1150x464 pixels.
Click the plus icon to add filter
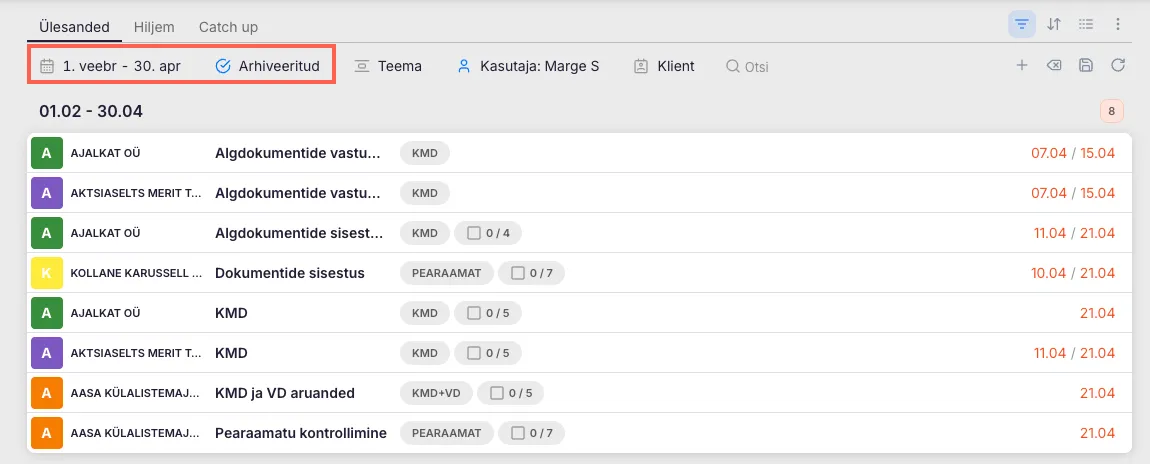1021,66
